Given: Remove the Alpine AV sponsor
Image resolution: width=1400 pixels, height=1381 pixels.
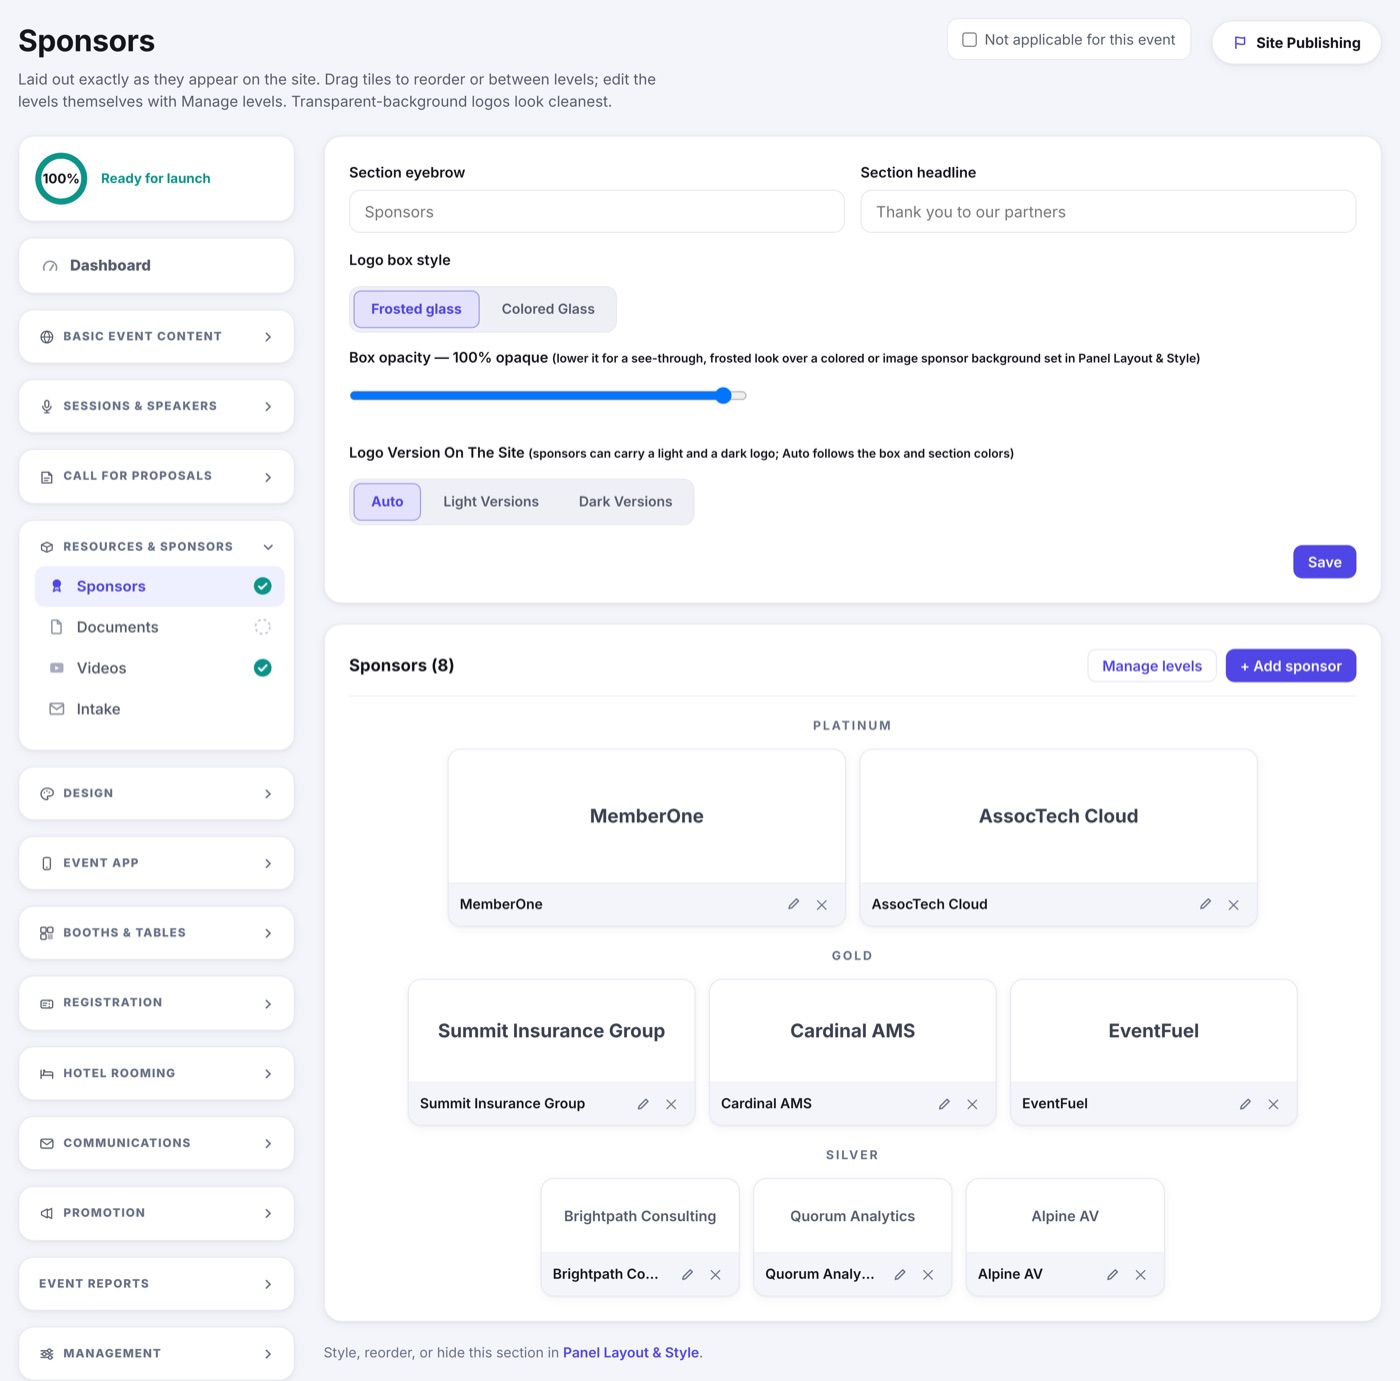Looking at the screenshot, I should point(1141,1274).
